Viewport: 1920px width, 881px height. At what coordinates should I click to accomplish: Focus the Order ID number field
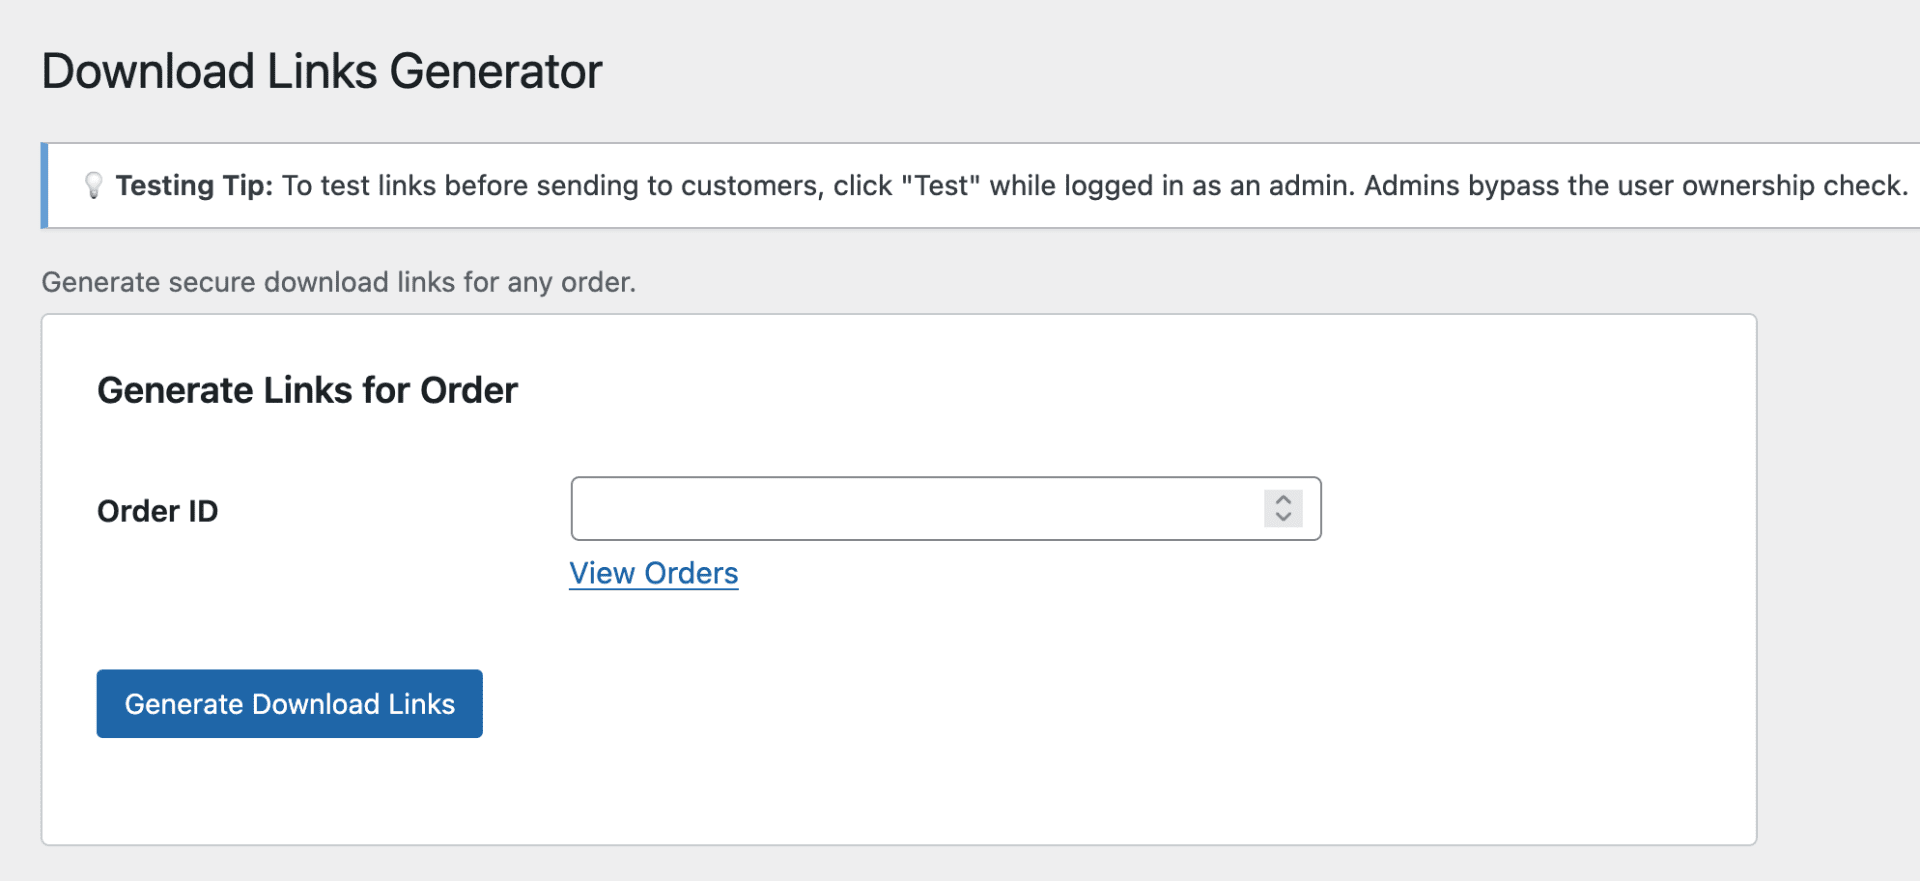click(915, 509)
